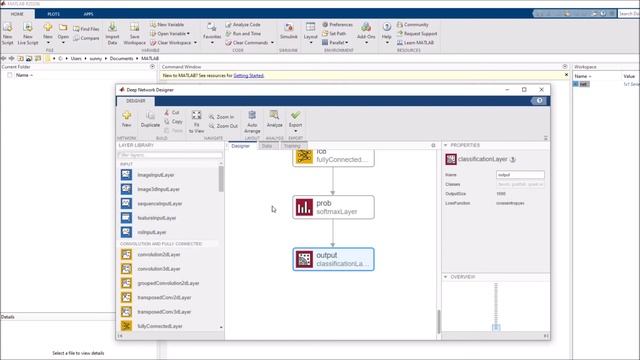Switch to the HOME ribbon tab
Viewport: 640px width, 360px height.
tap(17, 14)
